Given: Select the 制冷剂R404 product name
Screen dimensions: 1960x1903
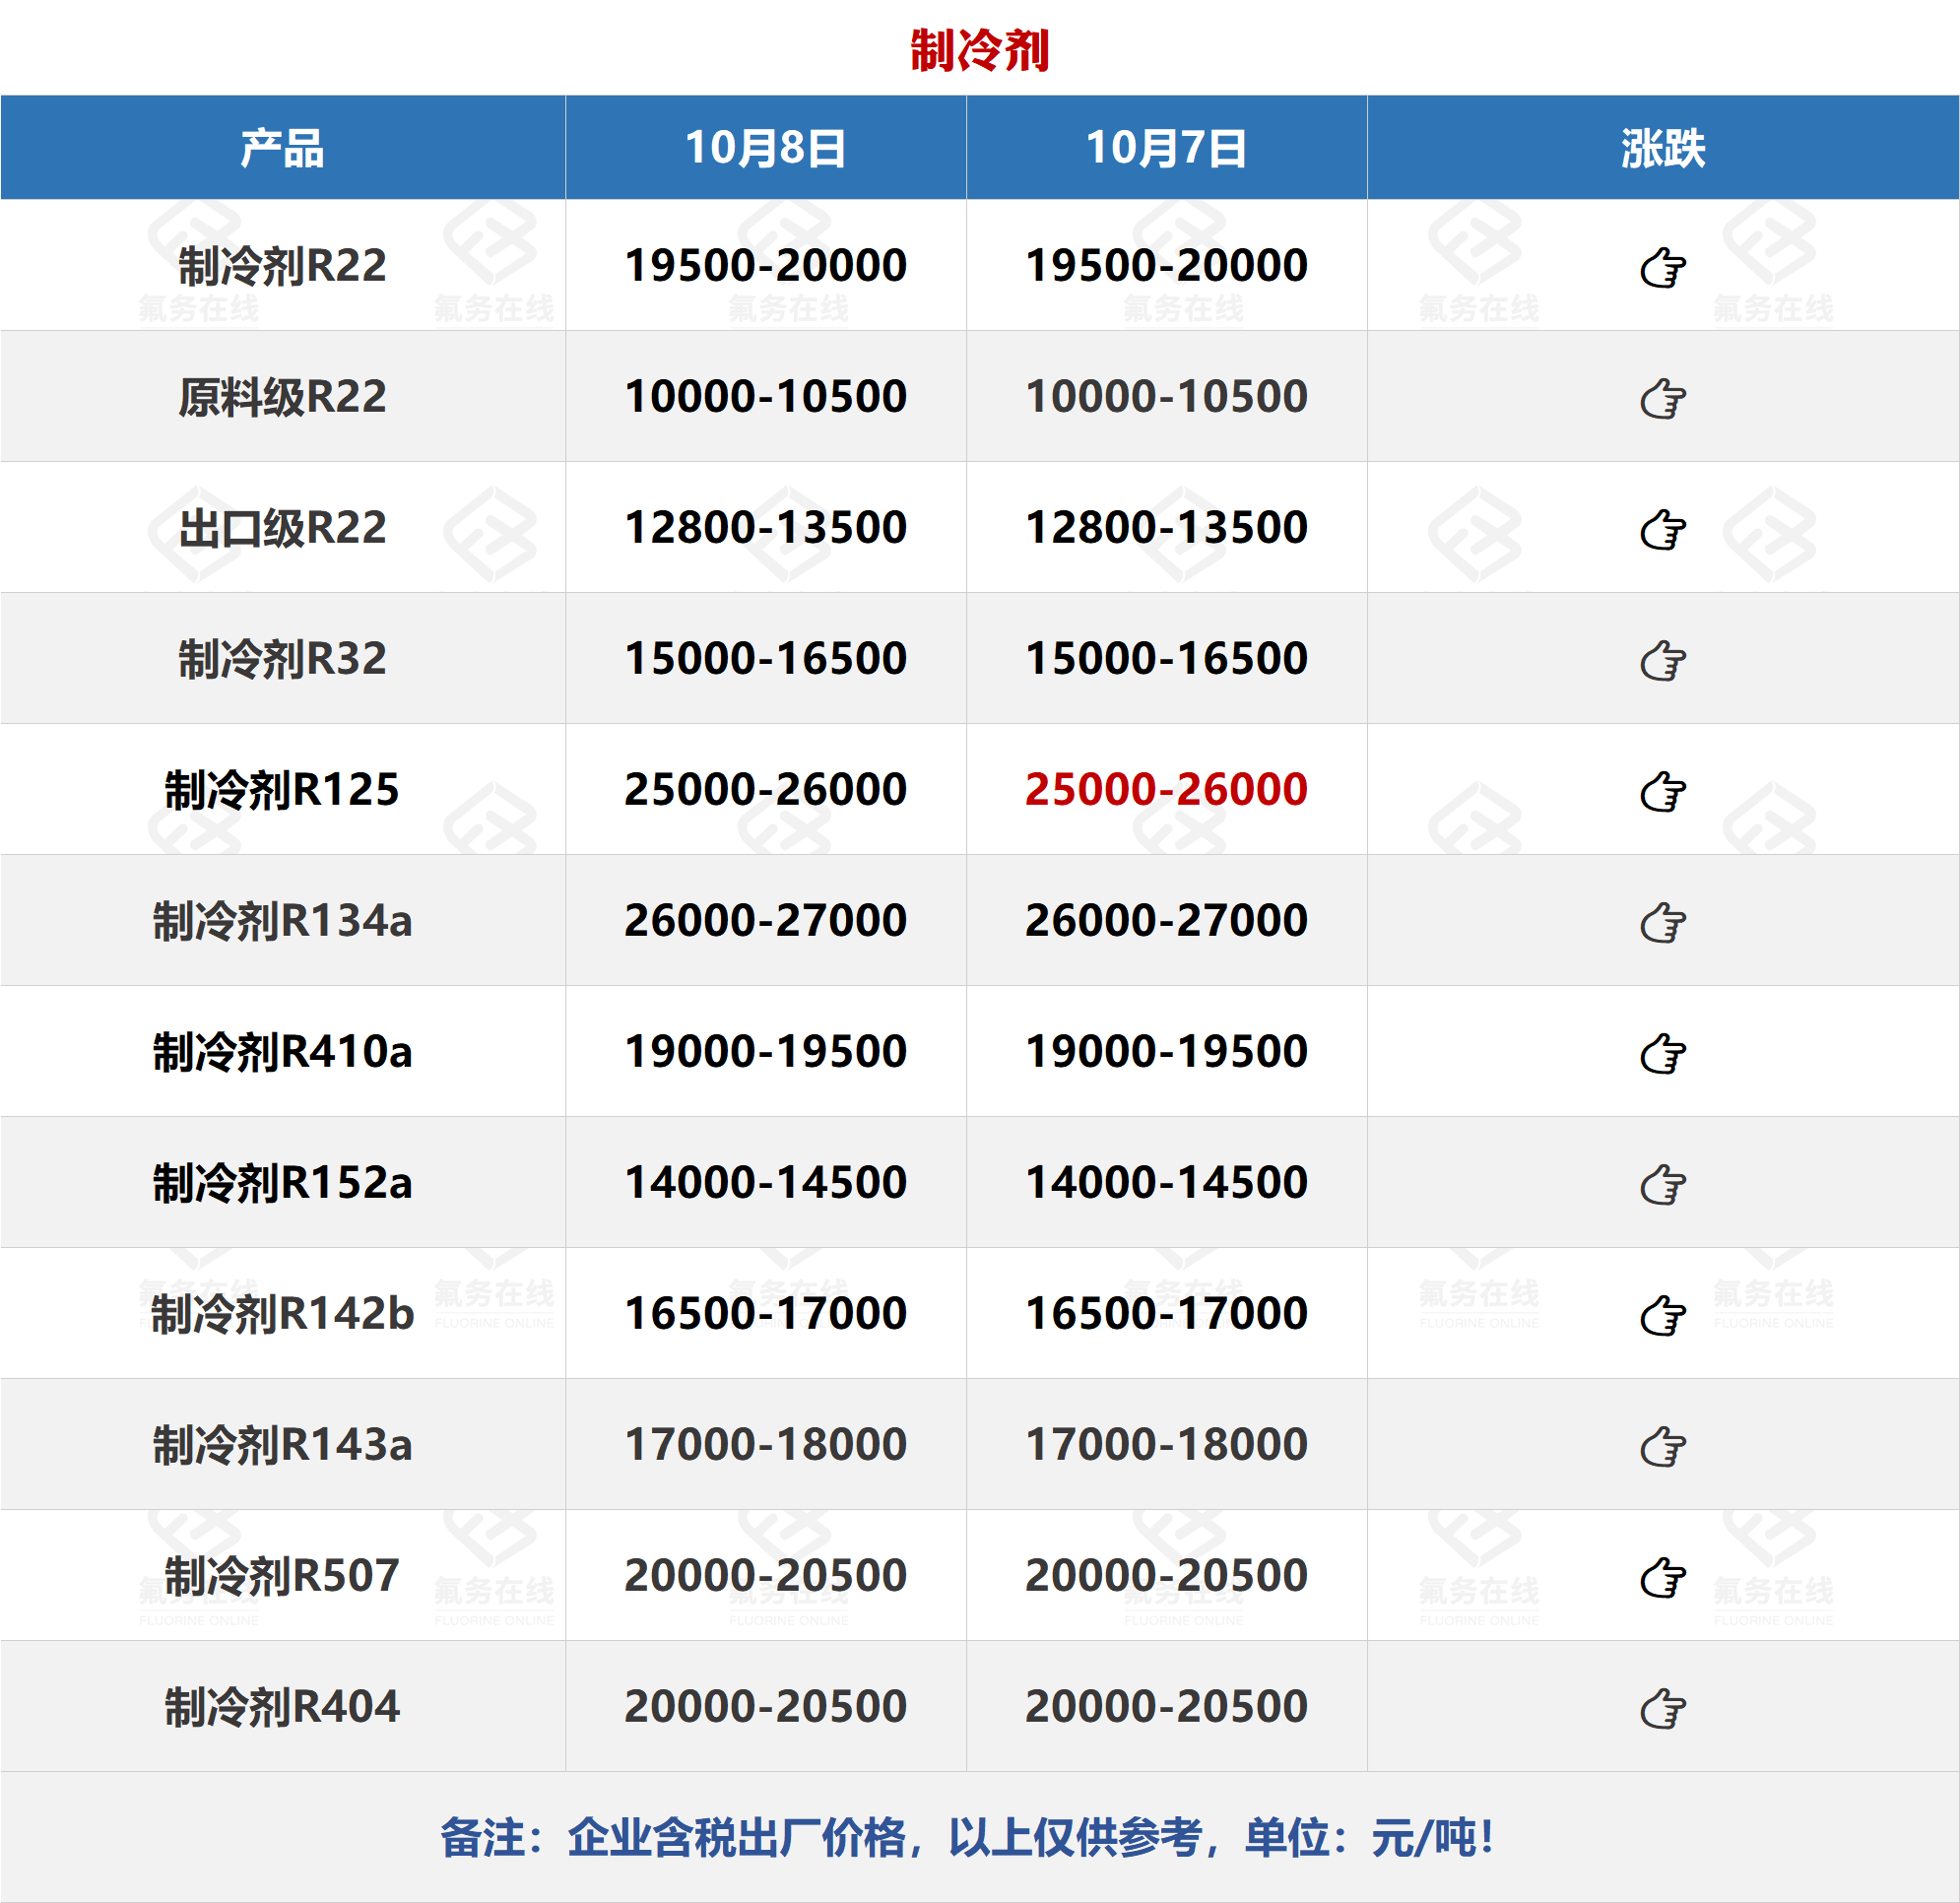Looking at the screenshot, I should pyautogui.click(x=282, y=1707).
